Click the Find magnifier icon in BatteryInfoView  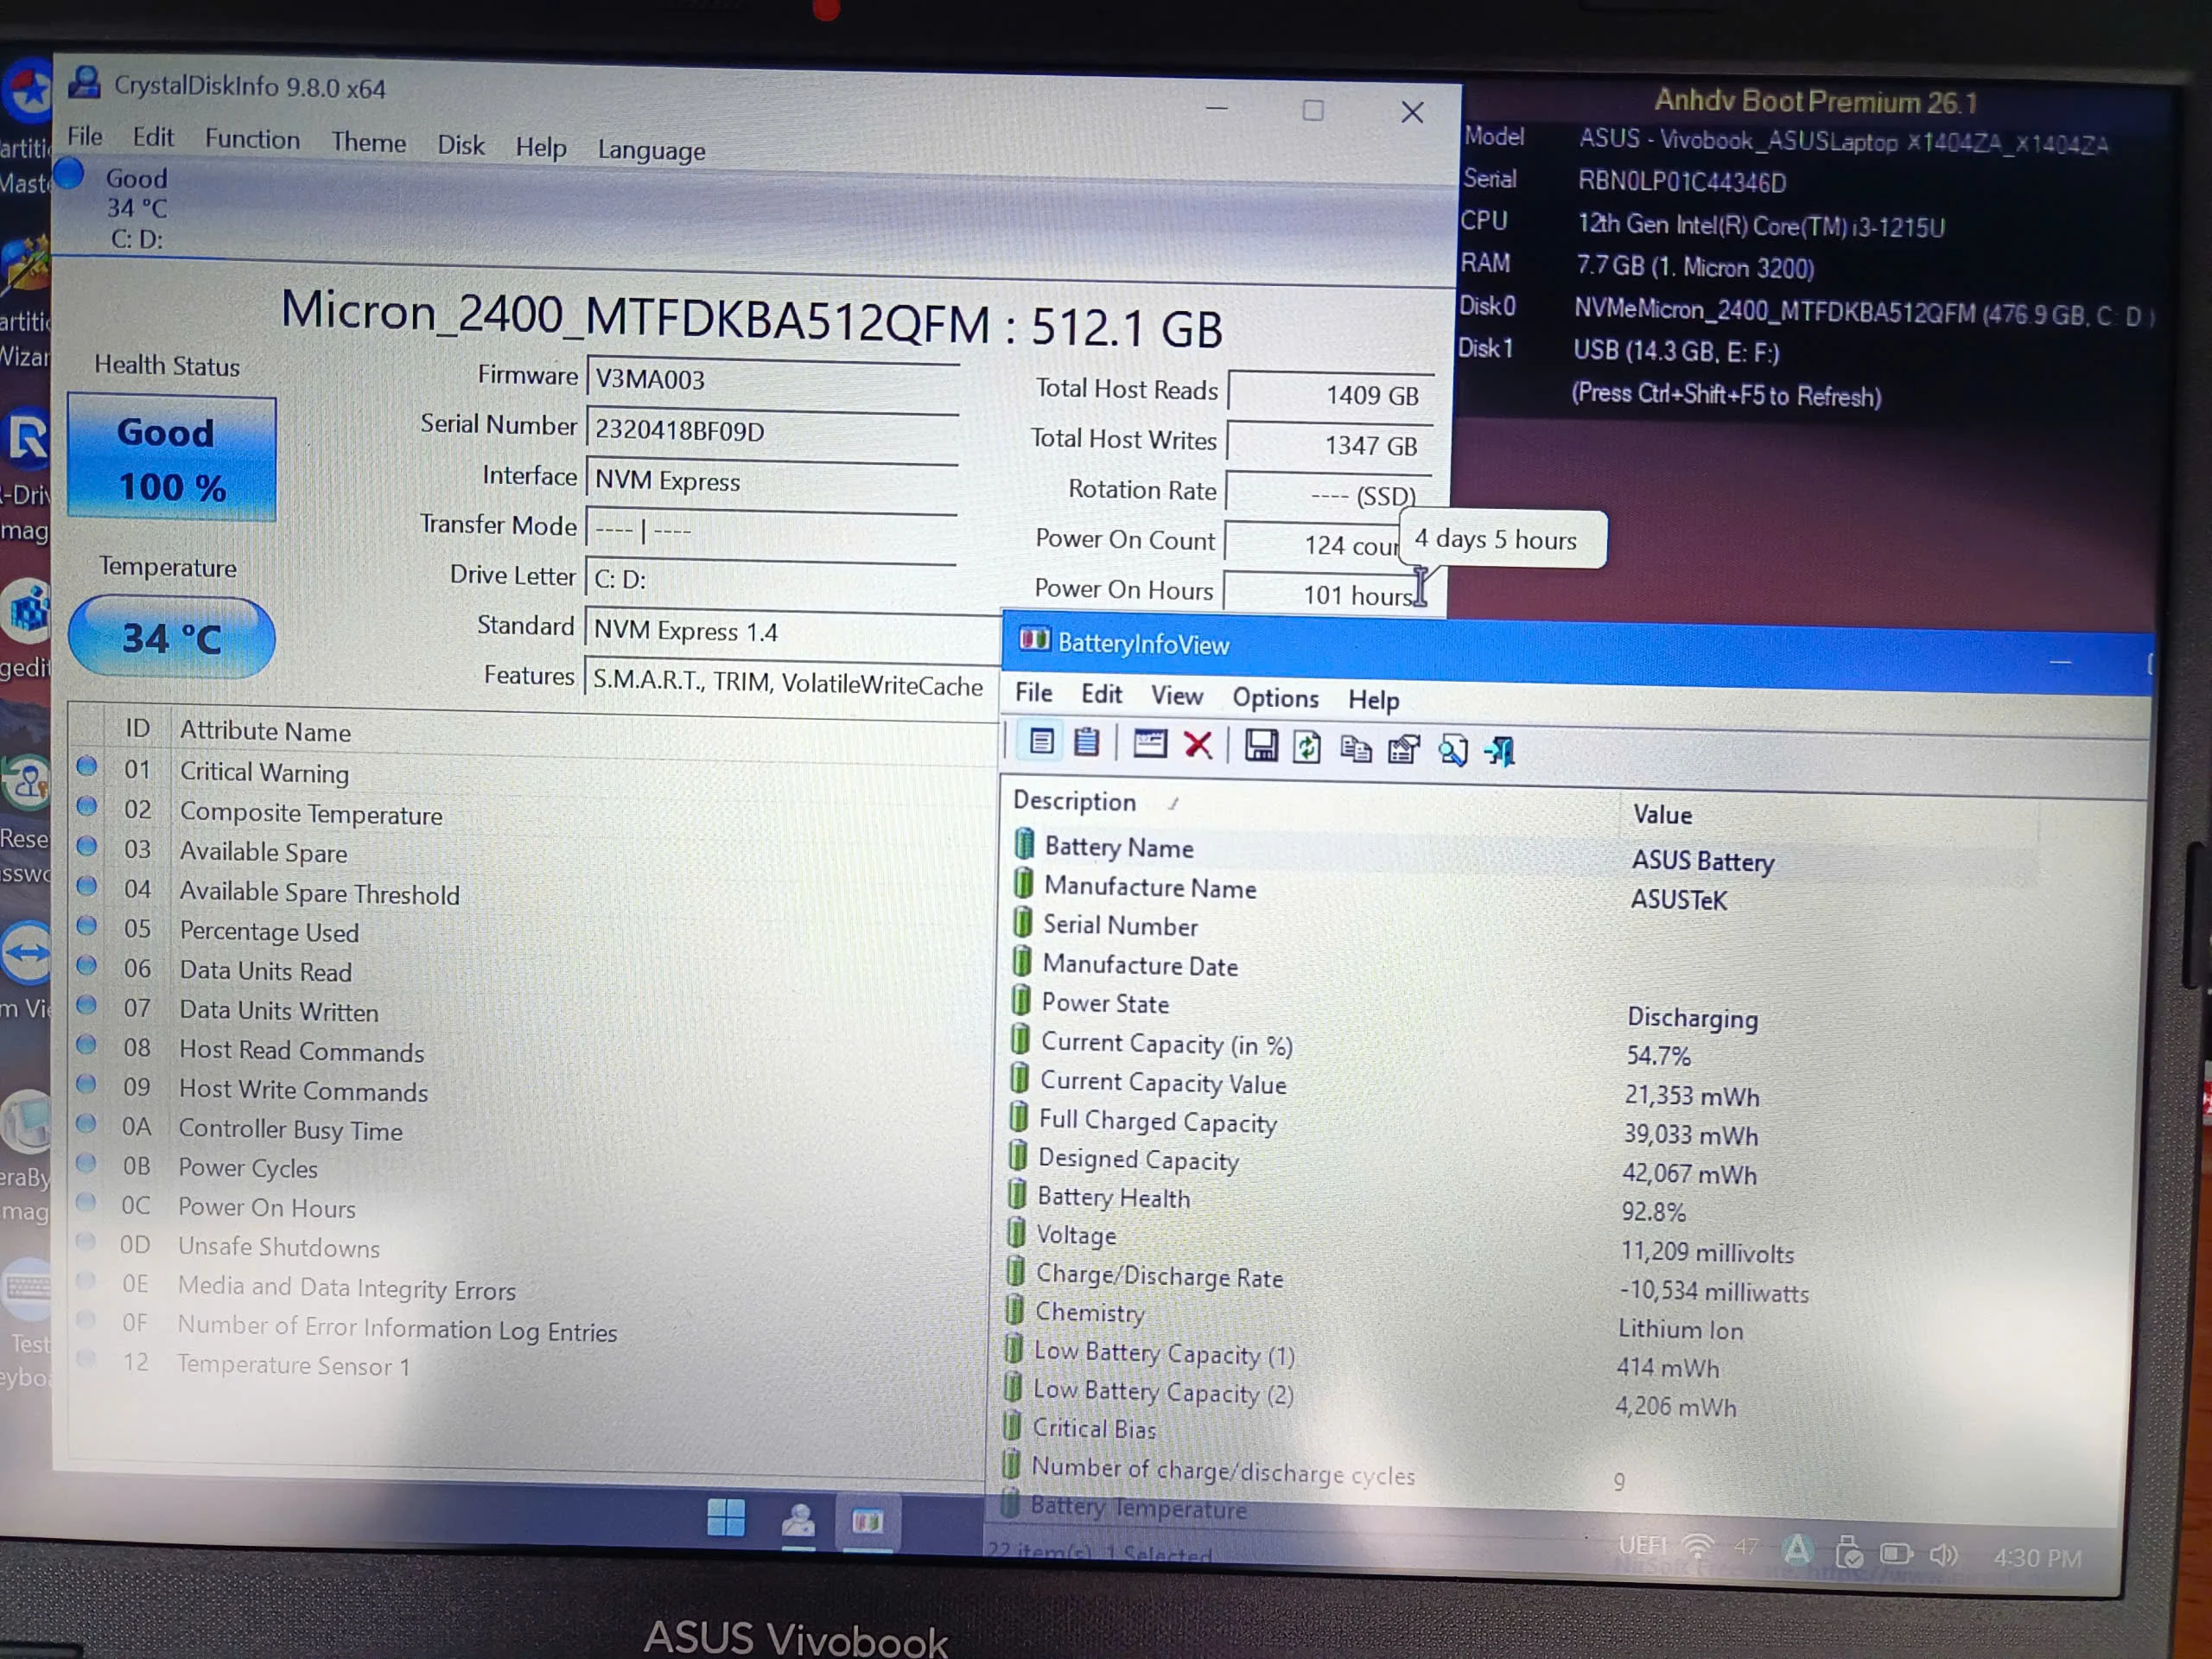tap(1452, 750)
